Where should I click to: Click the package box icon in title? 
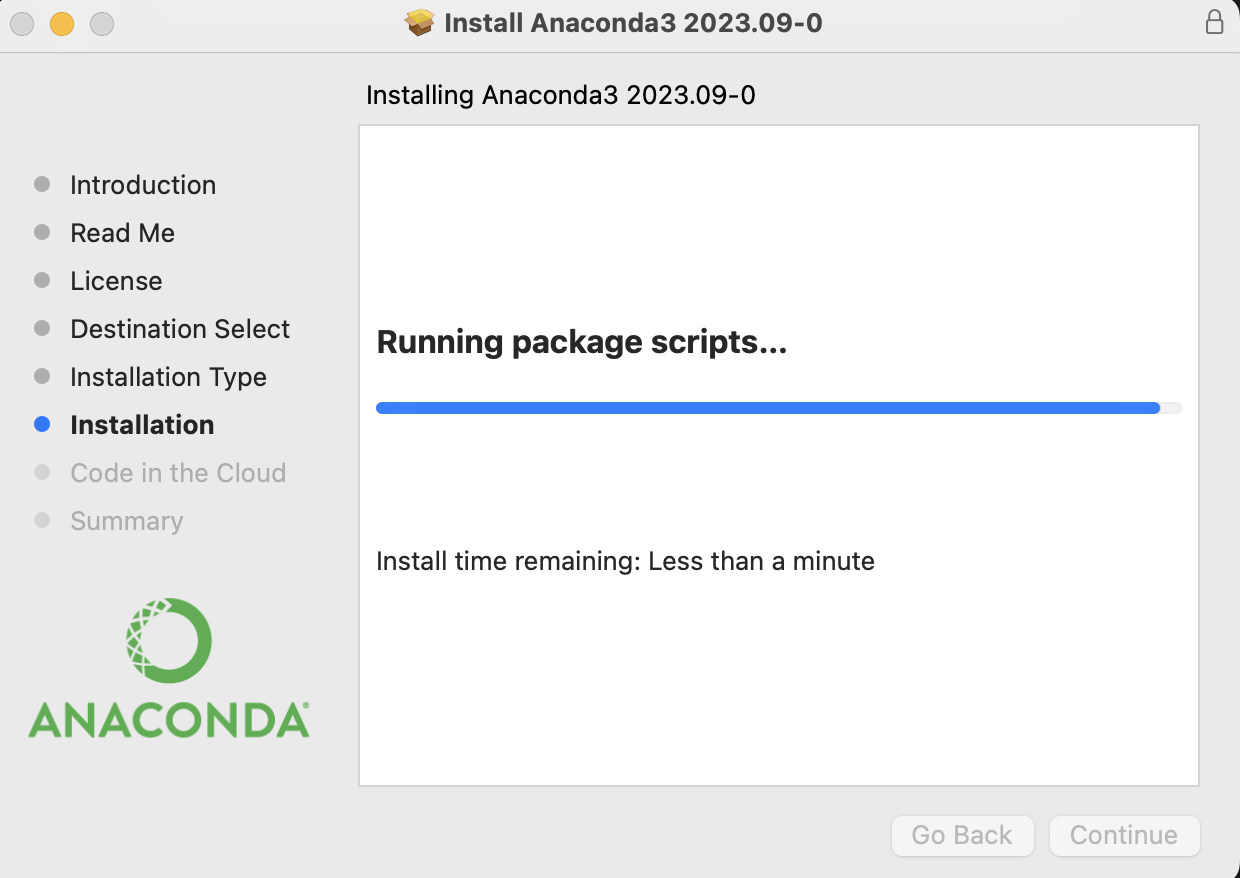point(421,22)
